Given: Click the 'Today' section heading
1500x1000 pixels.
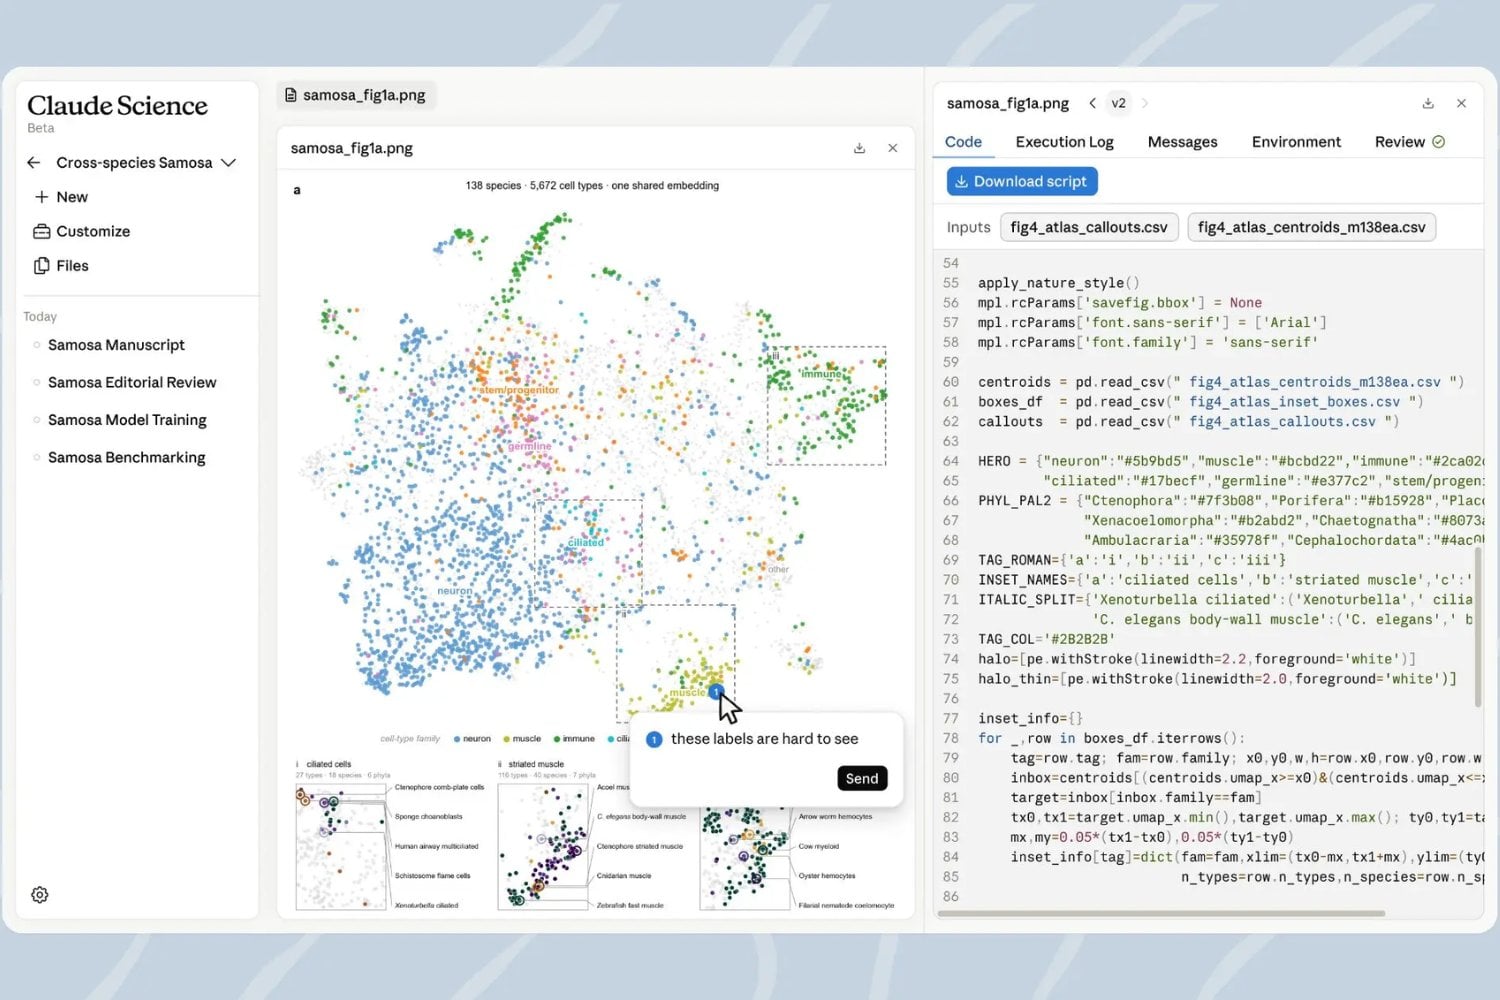Looking at the screenshot, I should (x=40, y=316).
